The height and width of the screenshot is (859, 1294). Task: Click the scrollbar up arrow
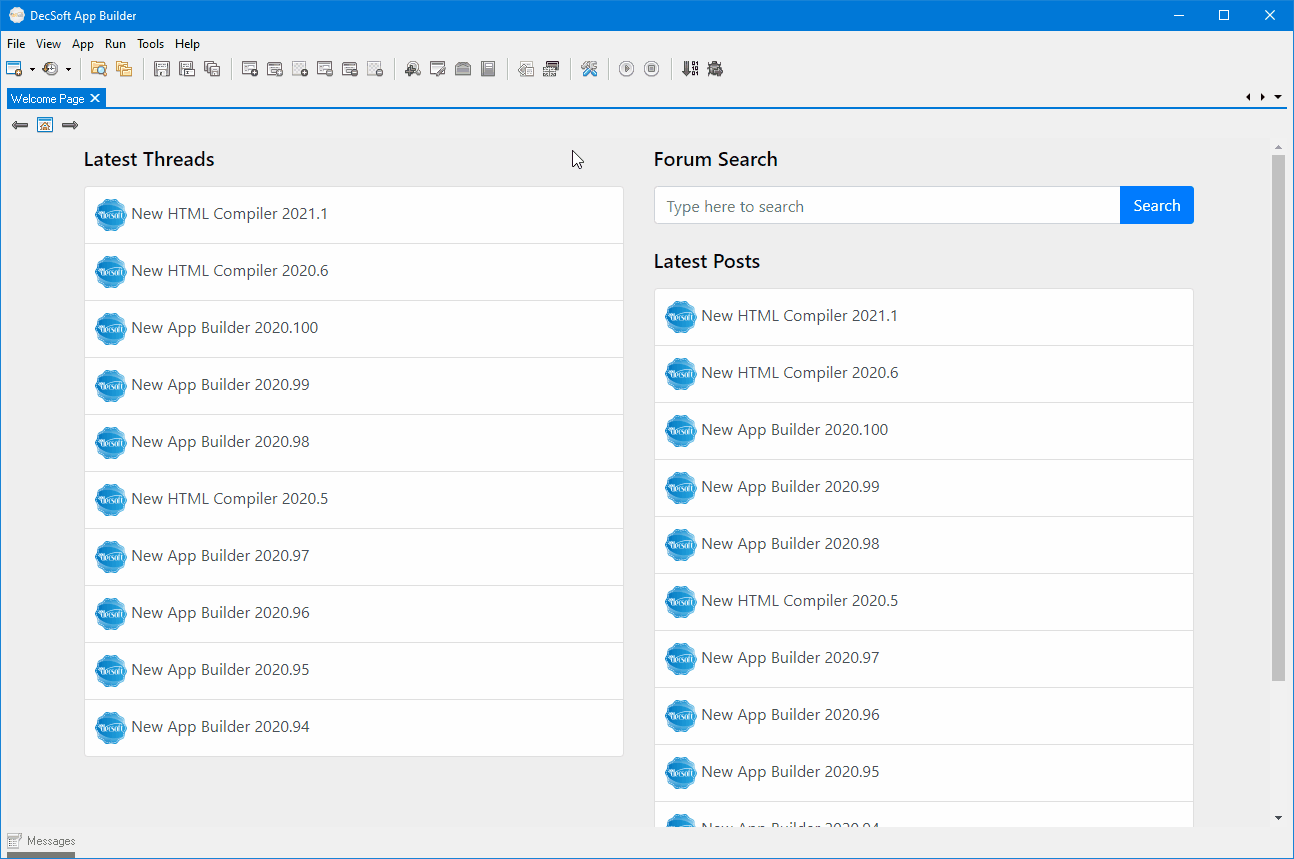tap(1278, 148)
